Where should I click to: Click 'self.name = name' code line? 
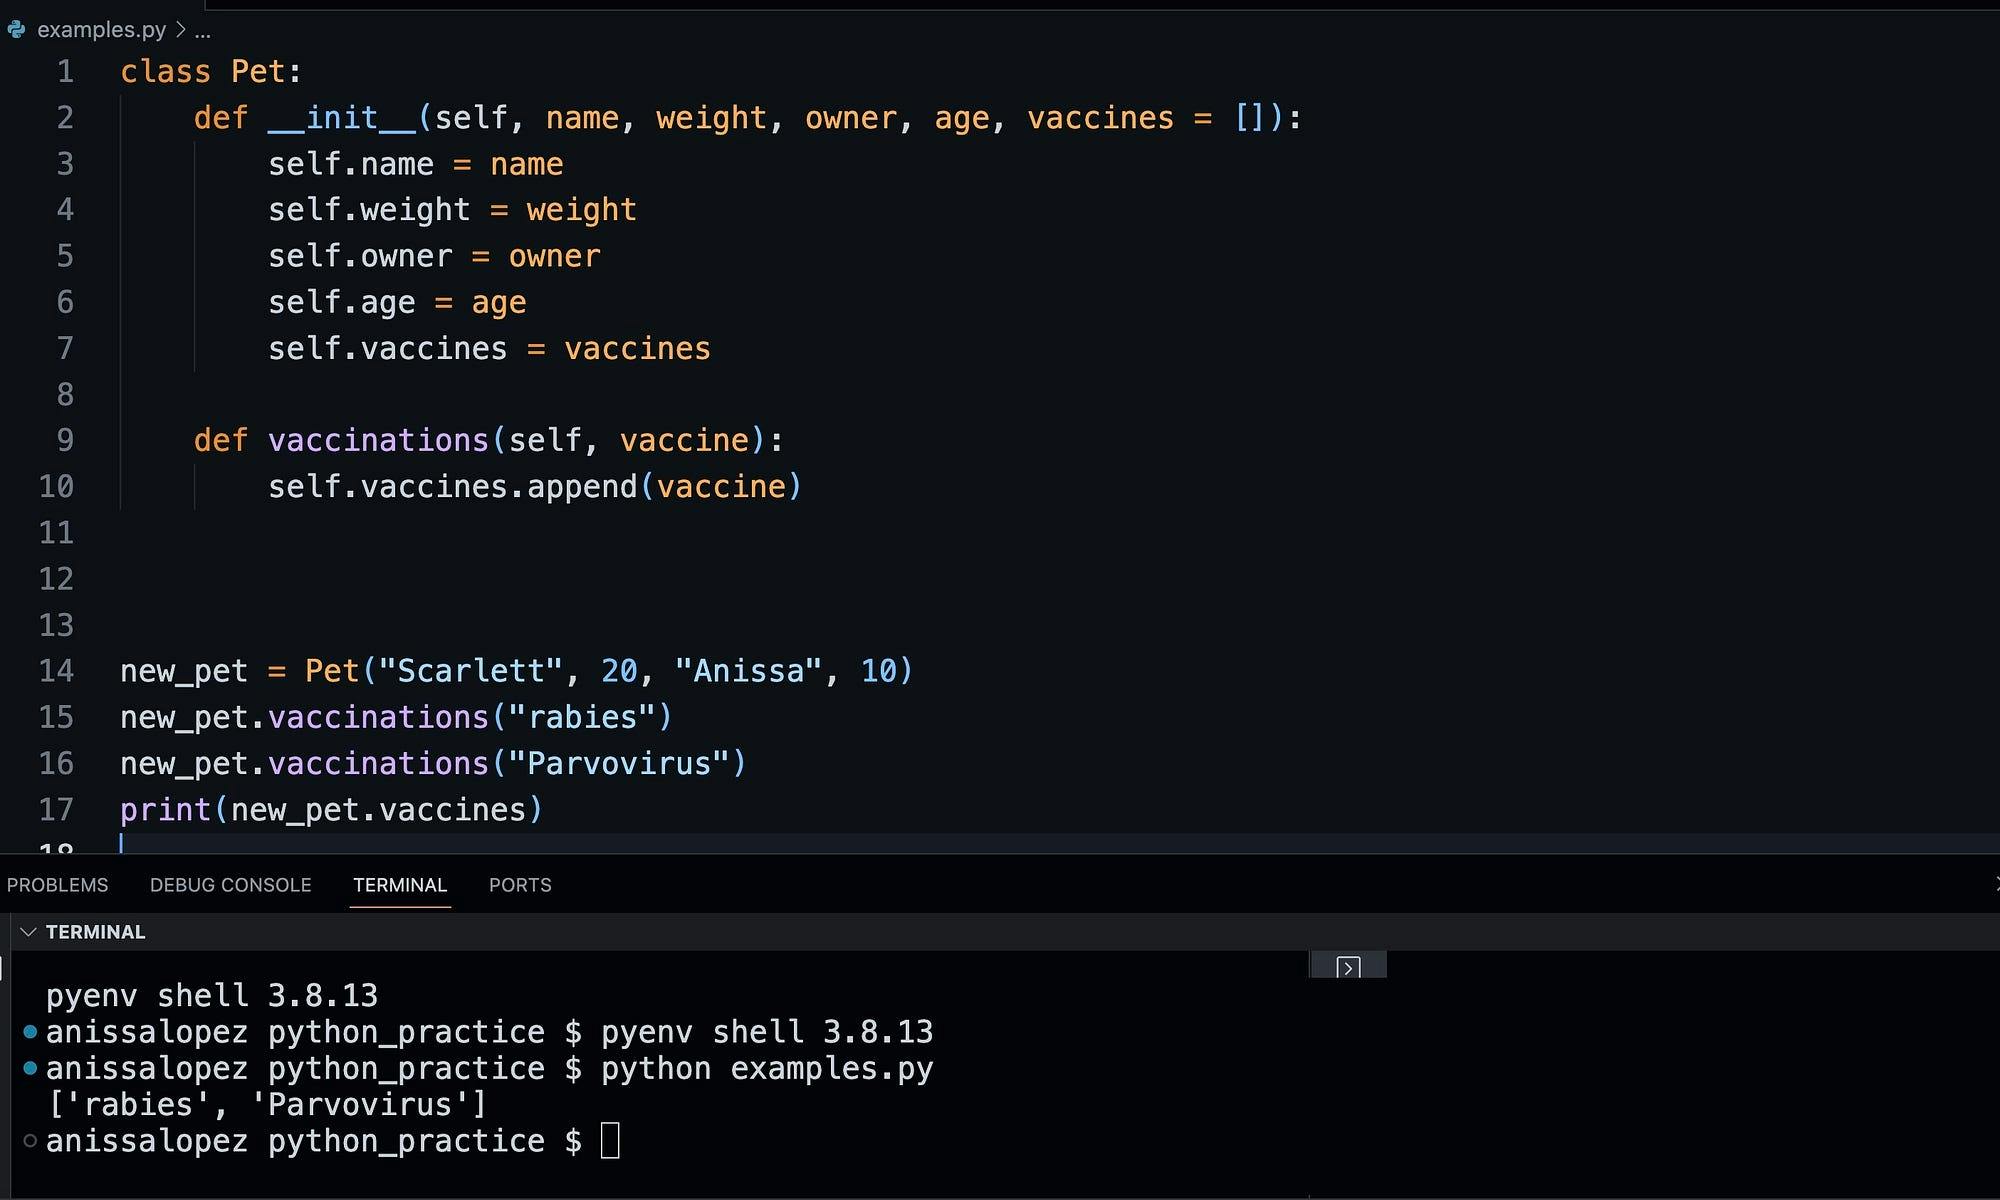coord(415,164)
